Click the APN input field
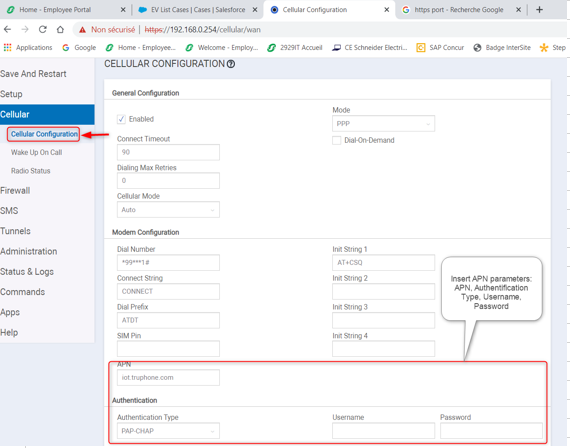This screenshot has width=570, height=448. tap(168, 377)
